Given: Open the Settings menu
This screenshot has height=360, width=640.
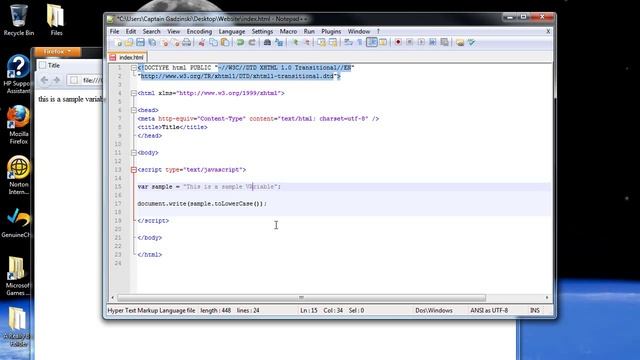Looking at the screenshot, I should tap(262, 31).
